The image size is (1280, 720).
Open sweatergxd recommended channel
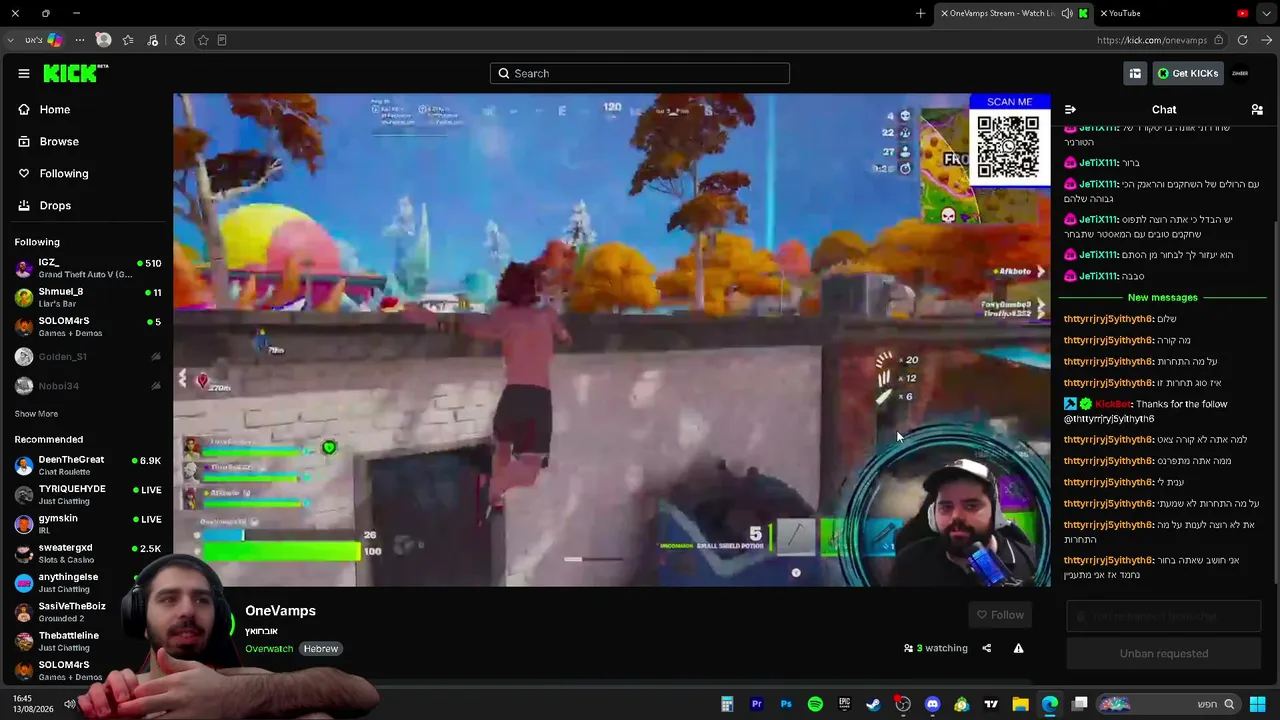[88, 553]
